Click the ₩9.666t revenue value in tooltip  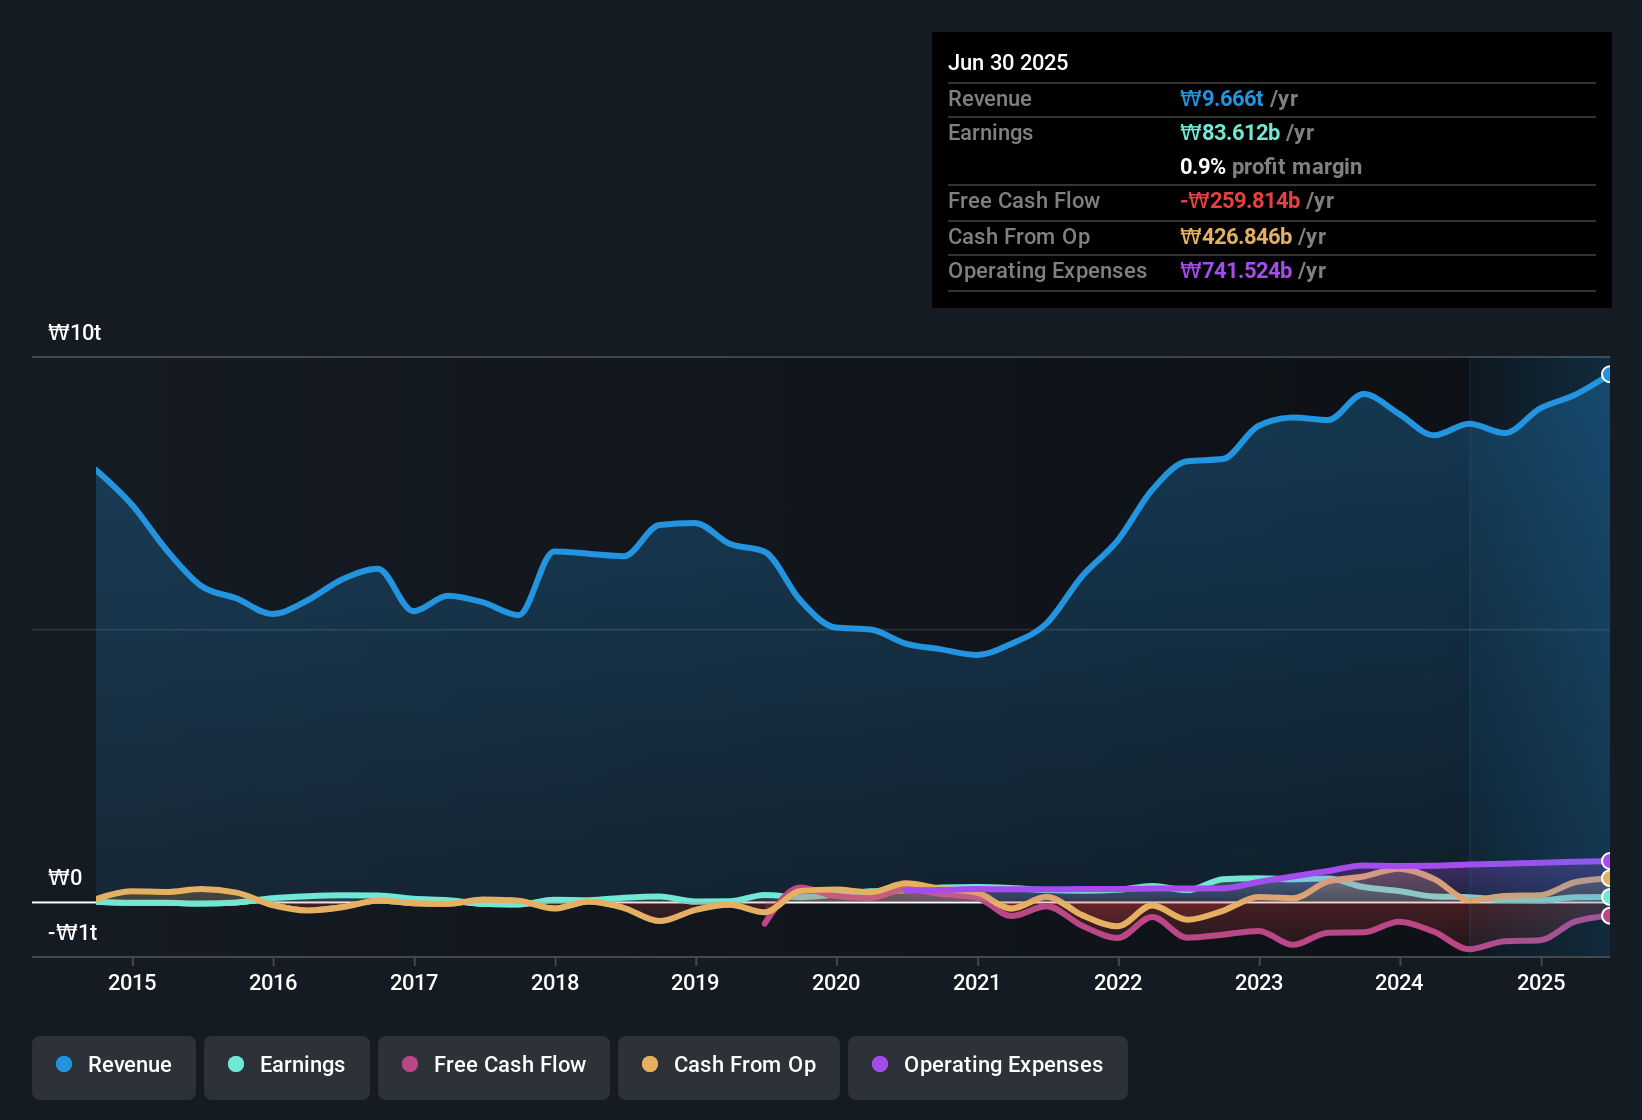1222,98
